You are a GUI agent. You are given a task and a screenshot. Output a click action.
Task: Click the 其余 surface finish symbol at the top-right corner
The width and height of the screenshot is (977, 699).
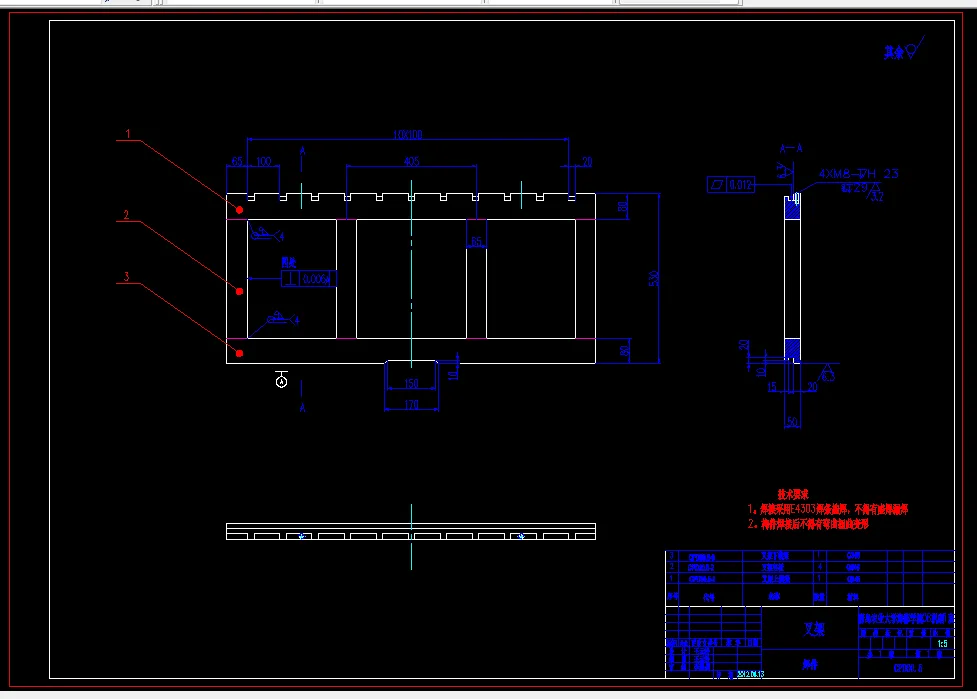coord(903,49)
